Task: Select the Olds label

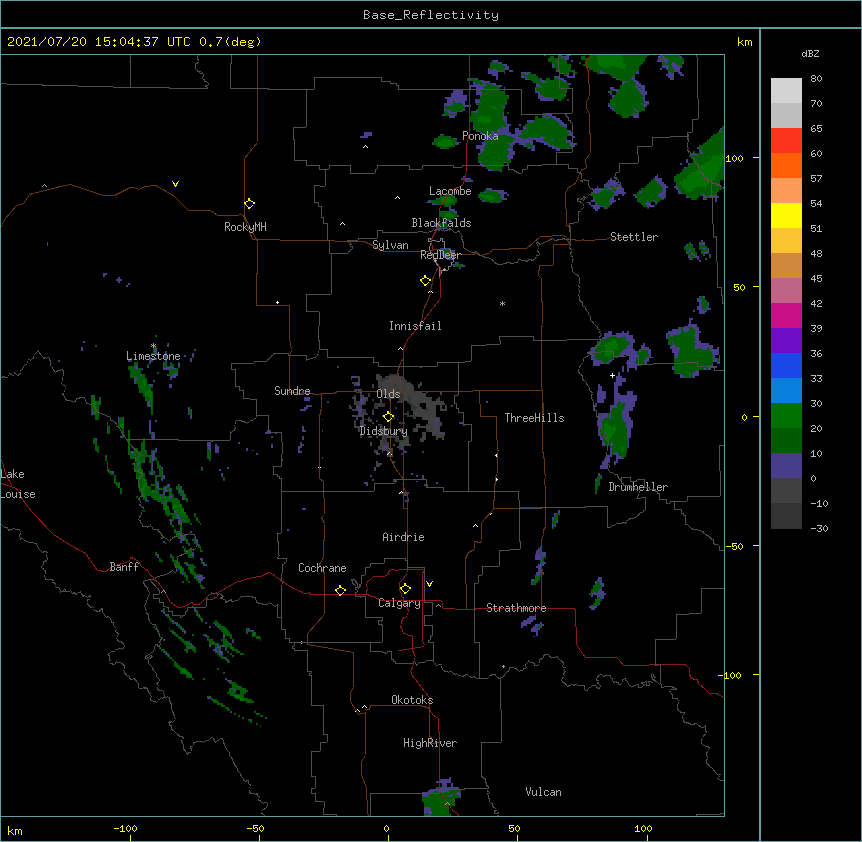Action: point(388,394)
